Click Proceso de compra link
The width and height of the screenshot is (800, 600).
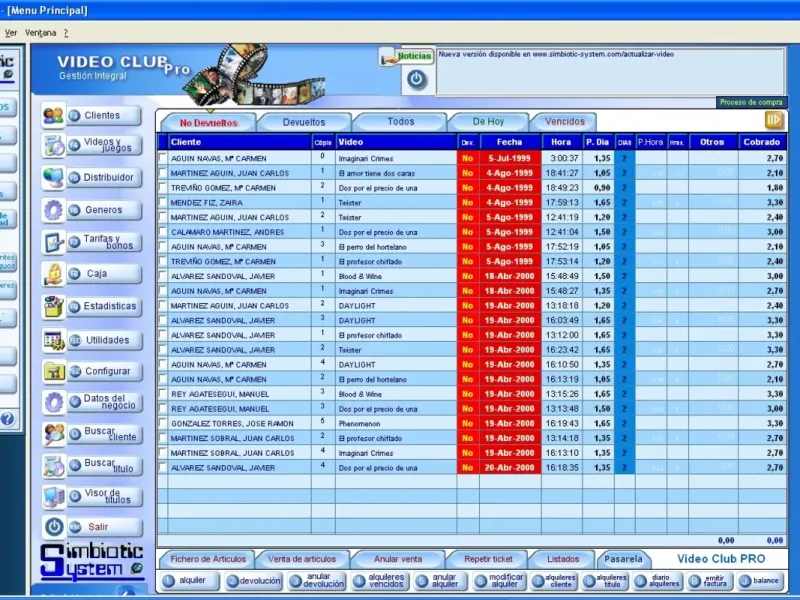pos(751,102)
